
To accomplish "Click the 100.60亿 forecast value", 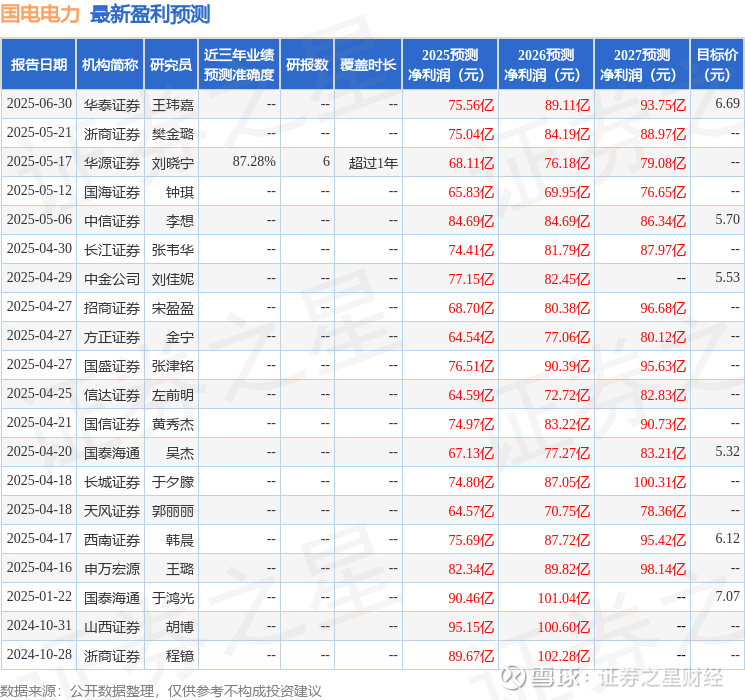I will tap(564, 627).
